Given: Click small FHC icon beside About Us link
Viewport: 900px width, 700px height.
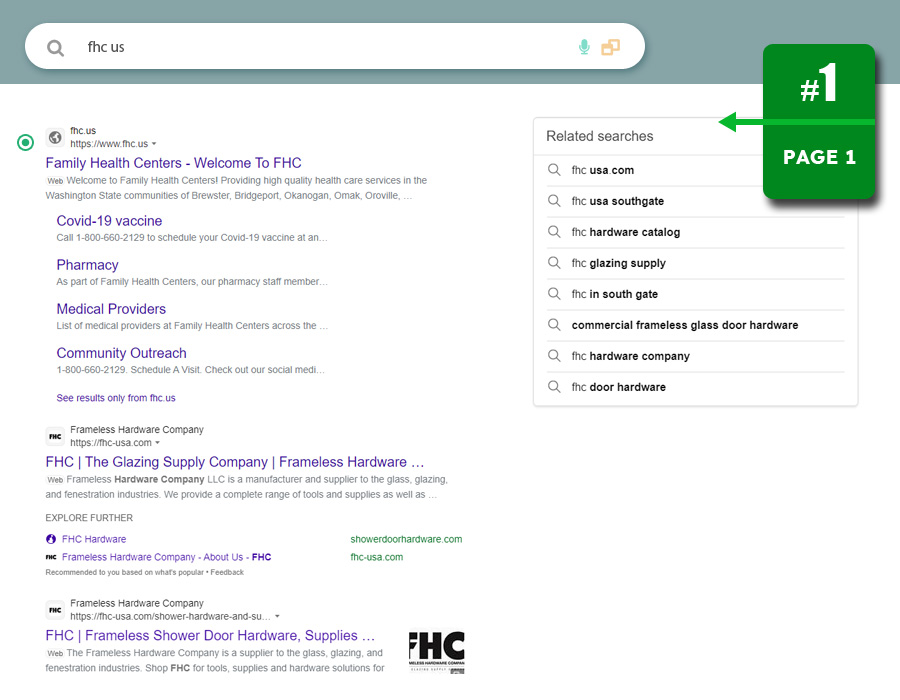Looking at the screenshot, I should click(x=51, y=557).
